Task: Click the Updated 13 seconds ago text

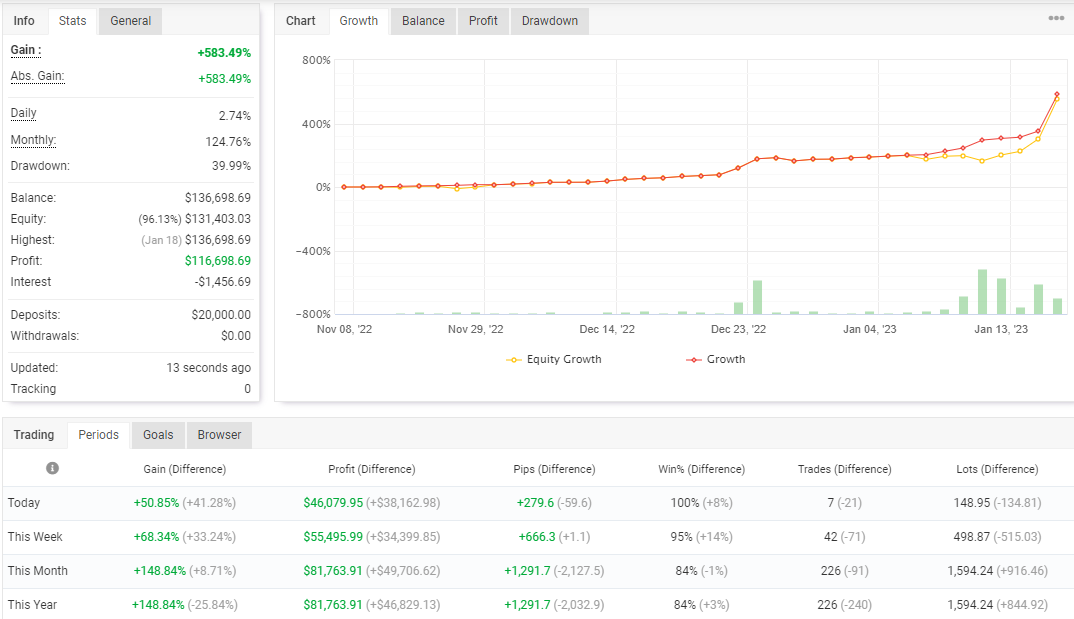Action: [208, 368]
